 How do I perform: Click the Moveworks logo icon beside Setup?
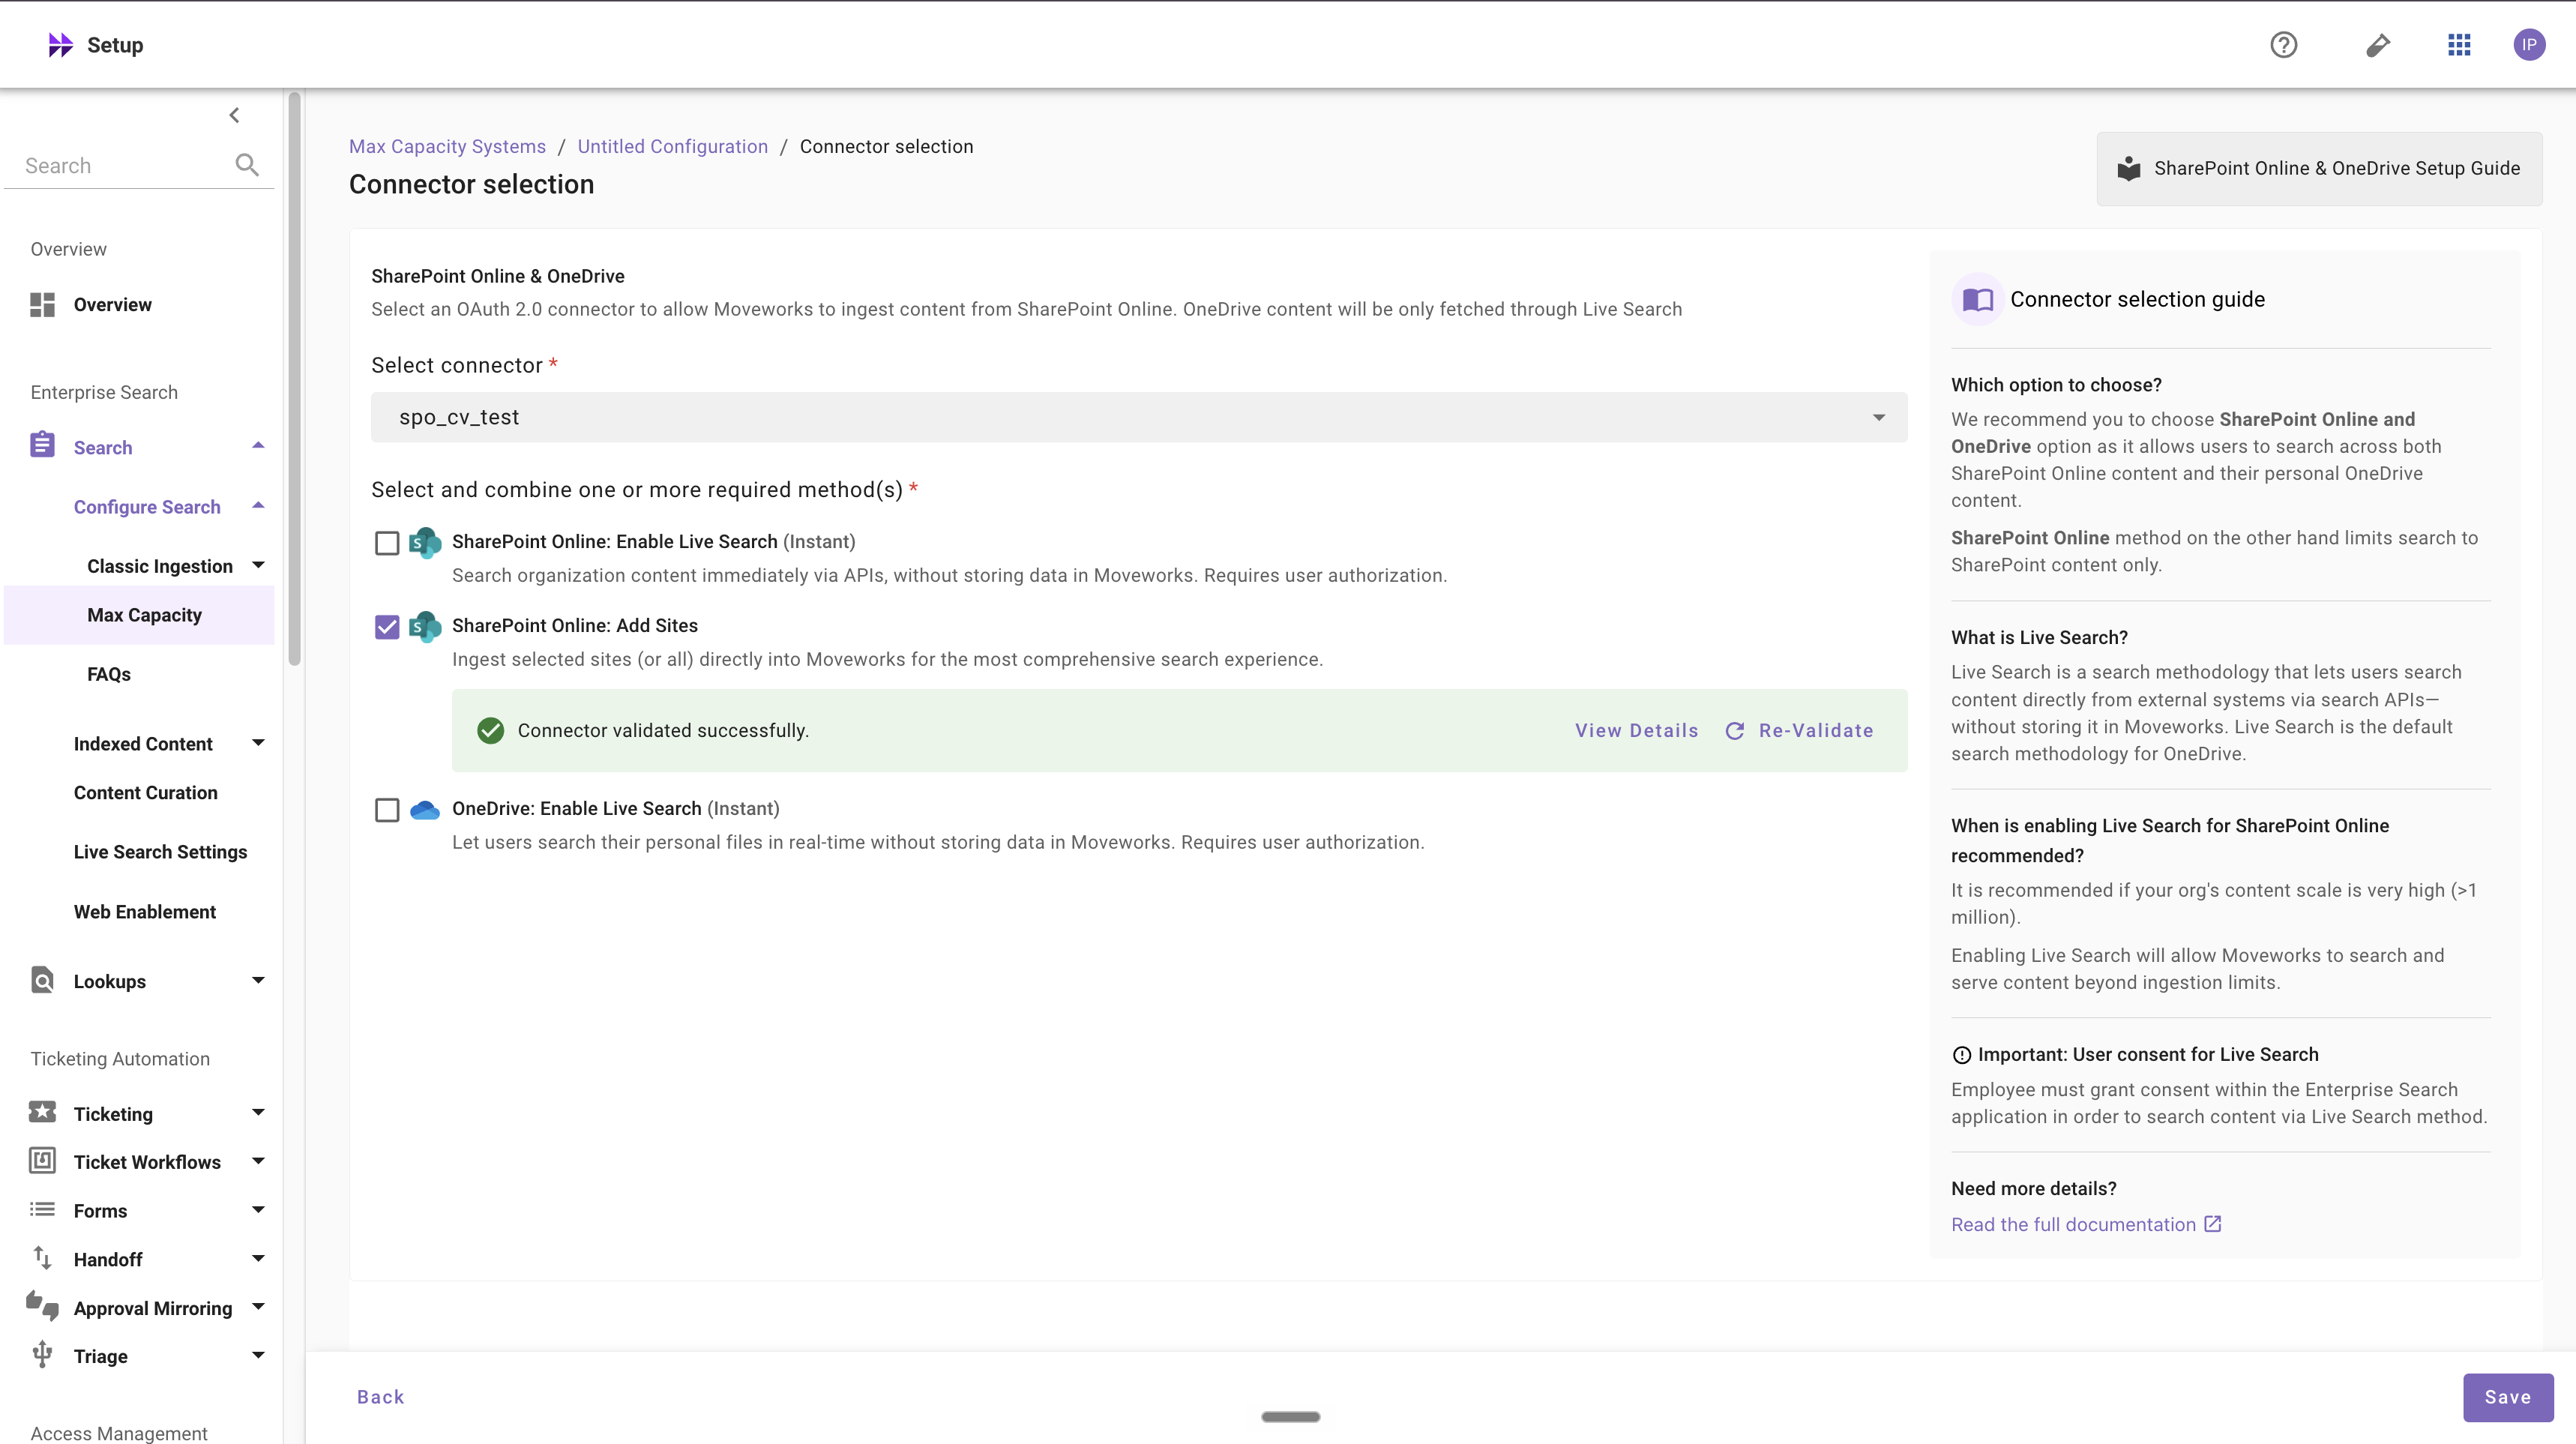click(x=60, y=45)
